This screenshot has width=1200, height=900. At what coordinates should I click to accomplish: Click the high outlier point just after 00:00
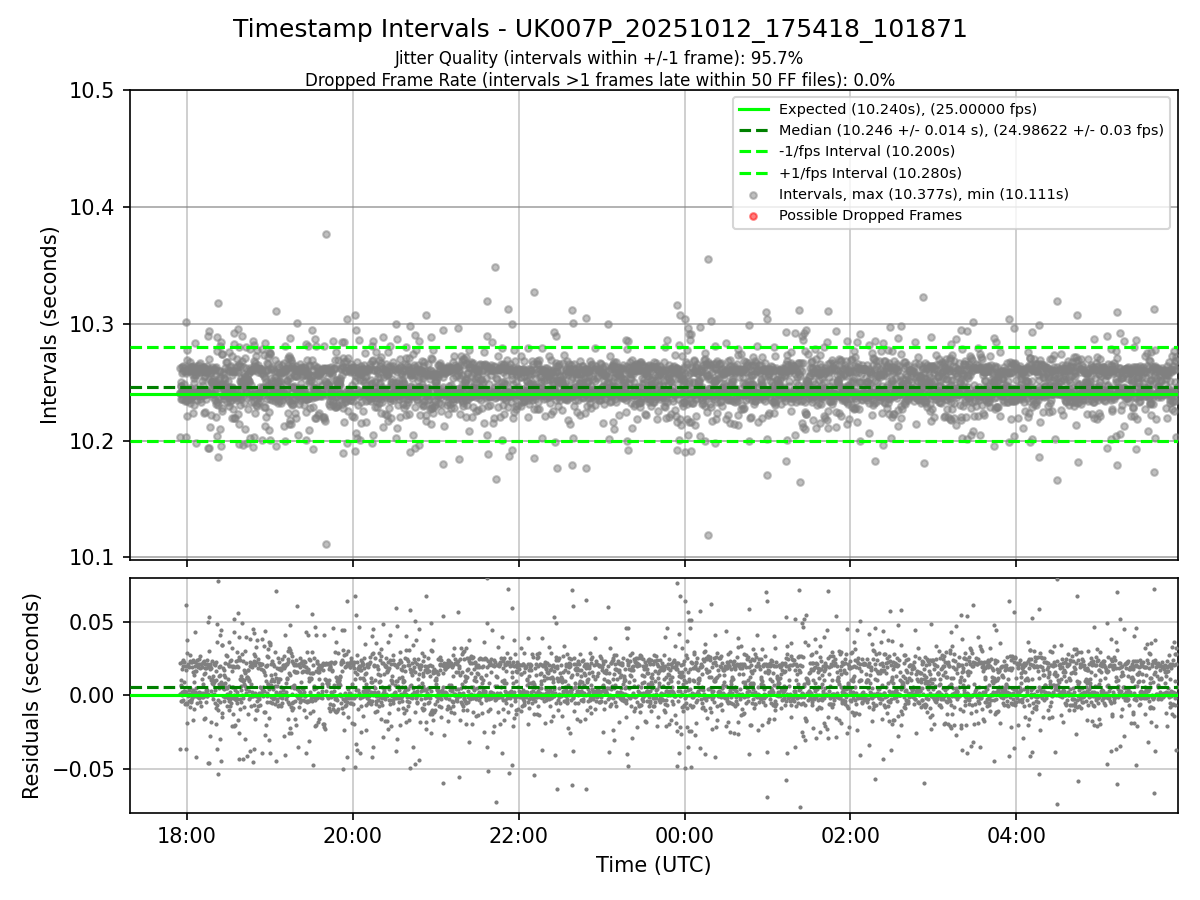pos(708,259)
